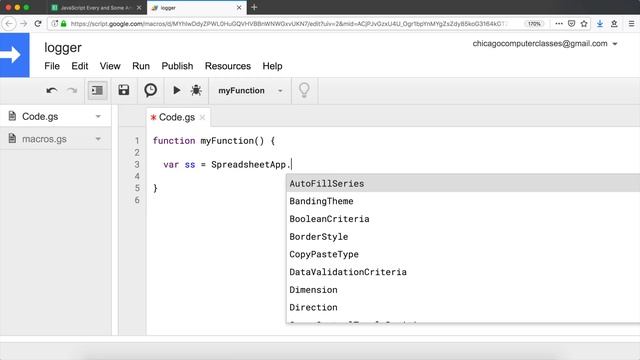Open browser hamburger menu
Image resolution: width=640 pixels, height=360 pixels.
(x=631, y=24)
